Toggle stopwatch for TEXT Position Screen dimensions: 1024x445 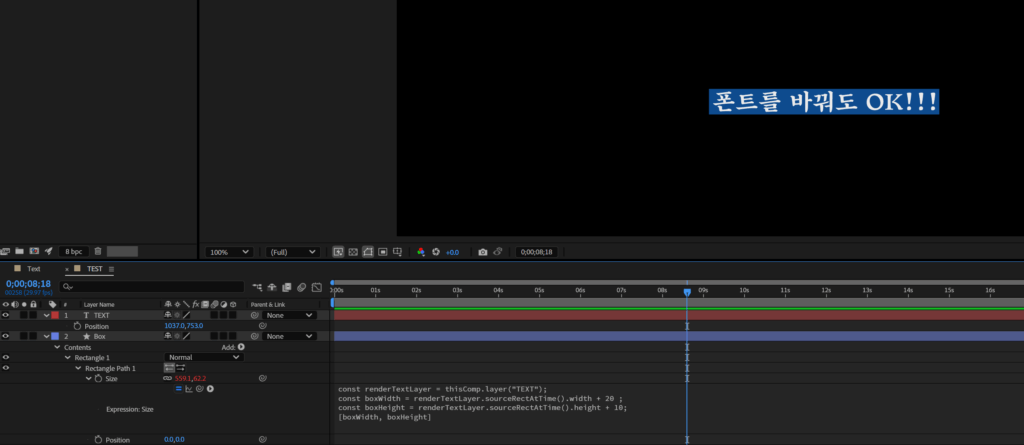(77, 326)
